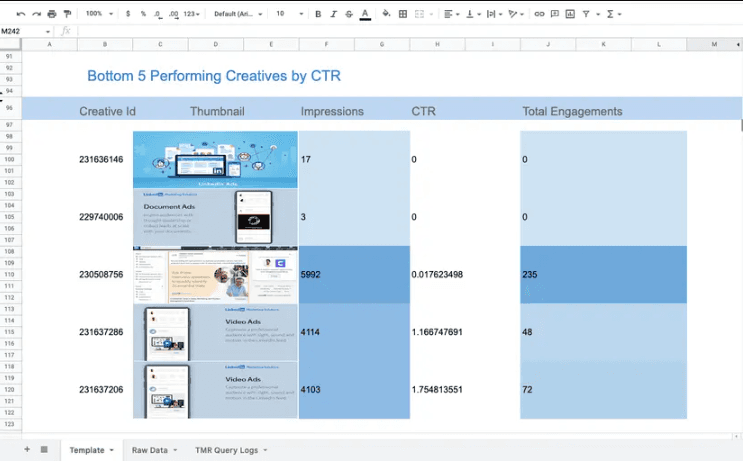Click the vertical scrollbar thumb

point(741,125)
